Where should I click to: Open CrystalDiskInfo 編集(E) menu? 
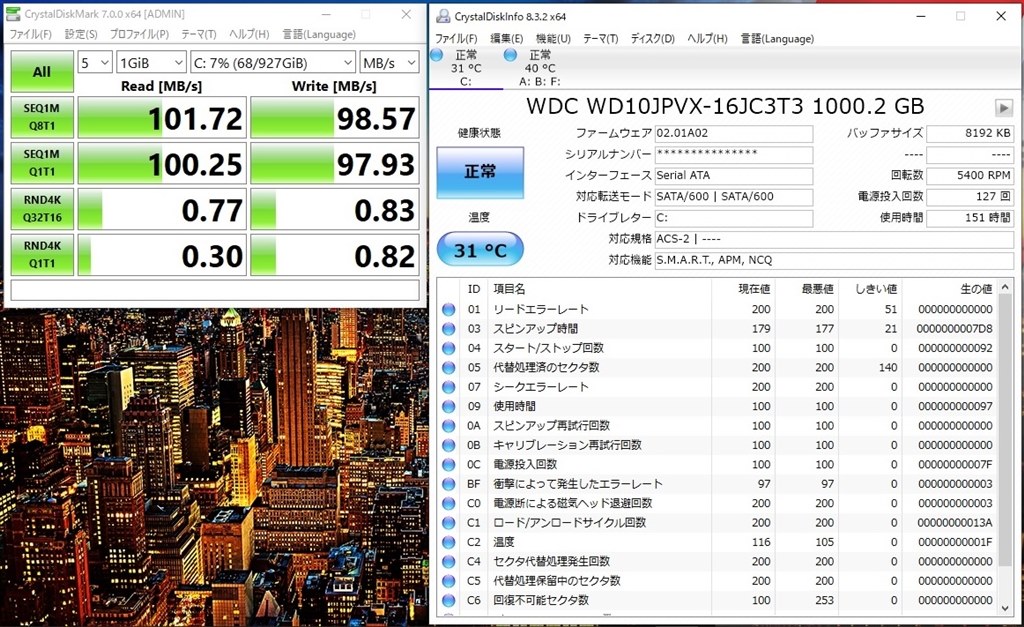pyautogui.click(x=507, y=39)
